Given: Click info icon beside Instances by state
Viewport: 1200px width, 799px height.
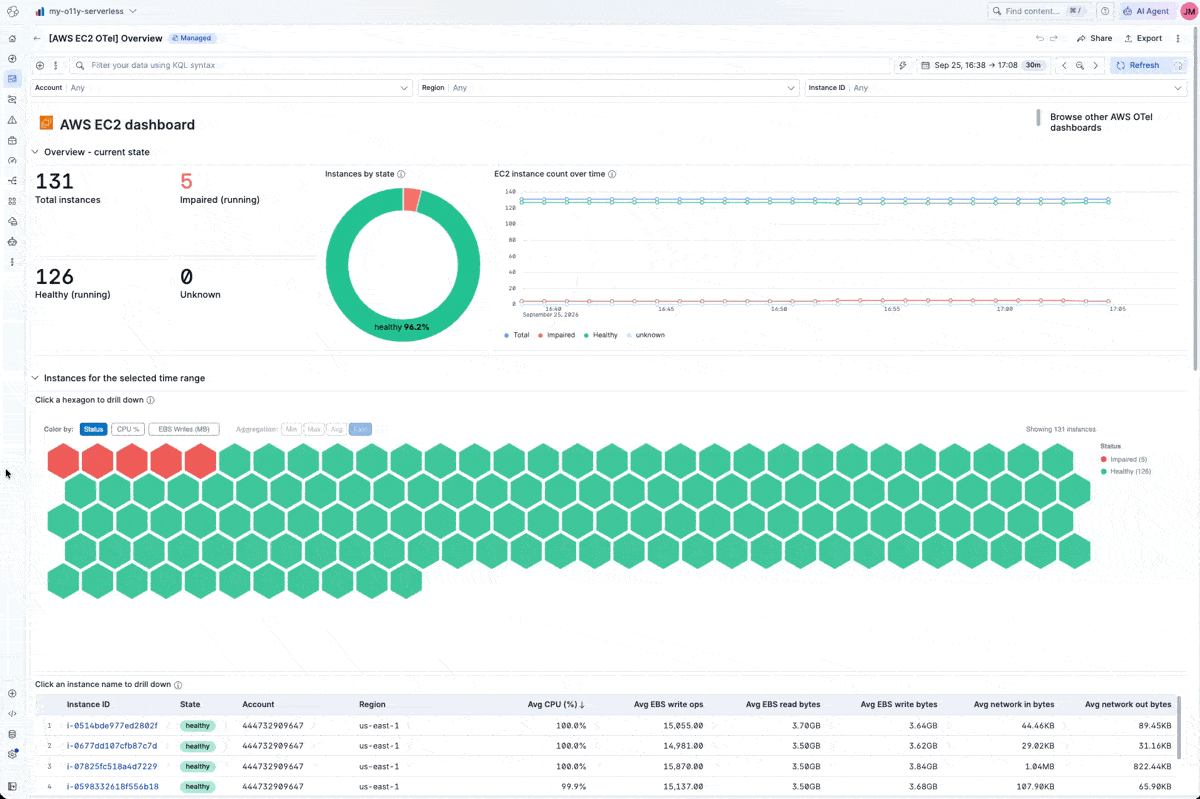Looking at the screenshot, I should [401, 174].
